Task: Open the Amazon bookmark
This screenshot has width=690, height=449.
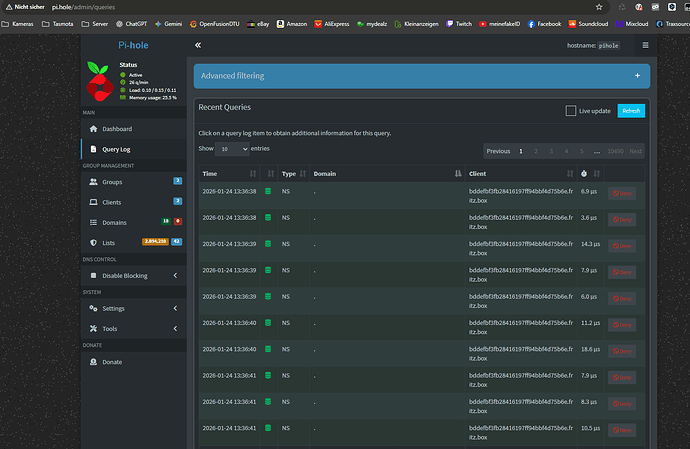Action: coord(292,24)
